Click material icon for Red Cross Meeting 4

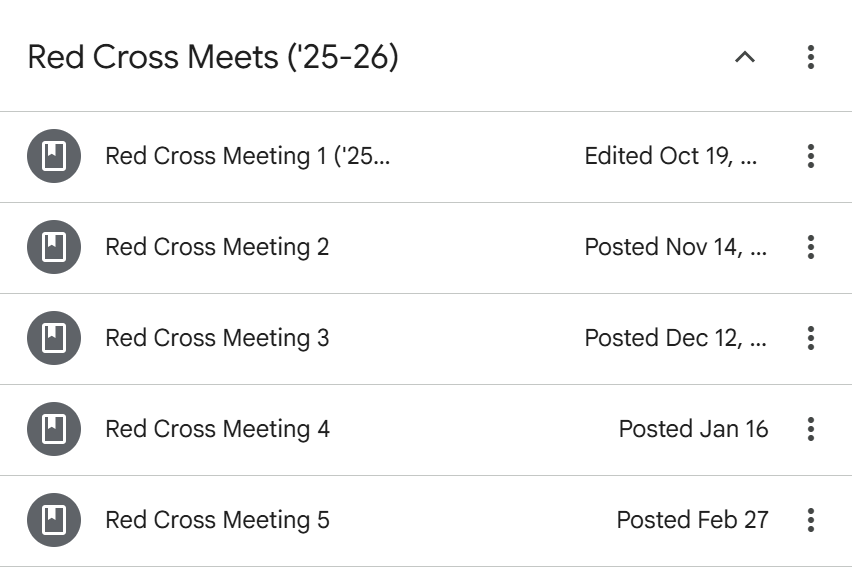tap(54, 429)
